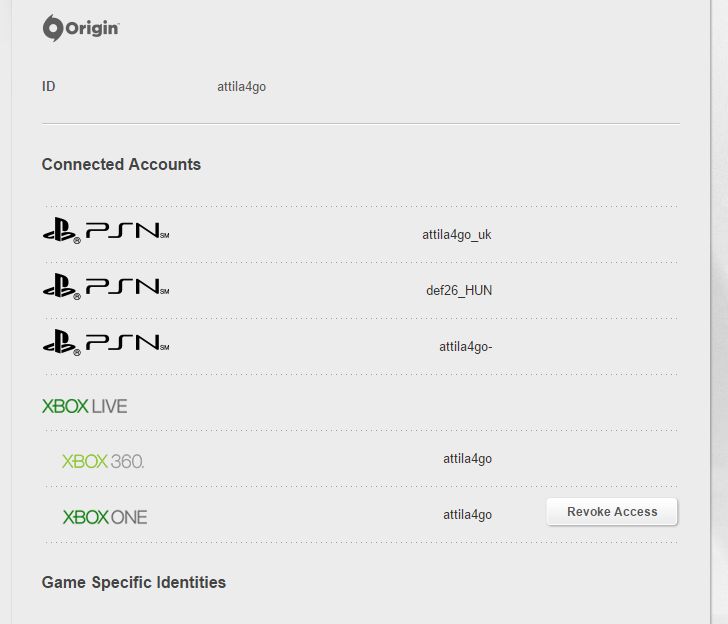Screen dimensions: 728x624
Task: Click the Xbox One gamertag attila4go
Action: click(468, 515)
